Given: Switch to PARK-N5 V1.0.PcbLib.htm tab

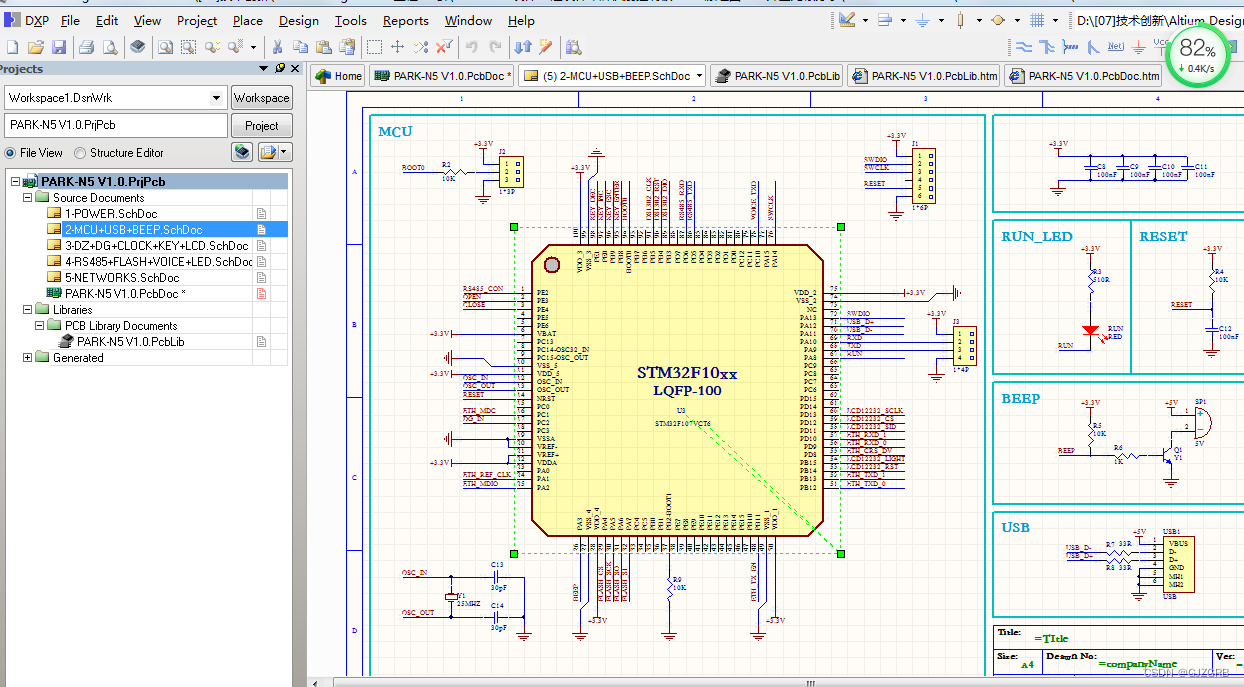Looking at the screenshot, I should (x=923, y=76).
